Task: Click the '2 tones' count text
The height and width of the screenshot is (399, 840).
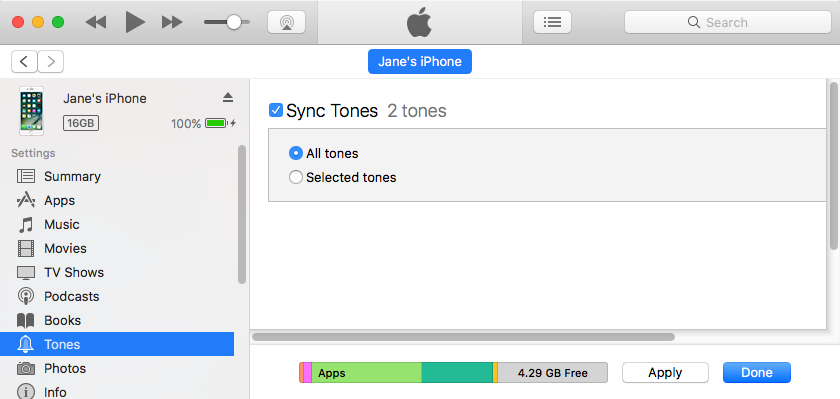Action: pos(417,111)
